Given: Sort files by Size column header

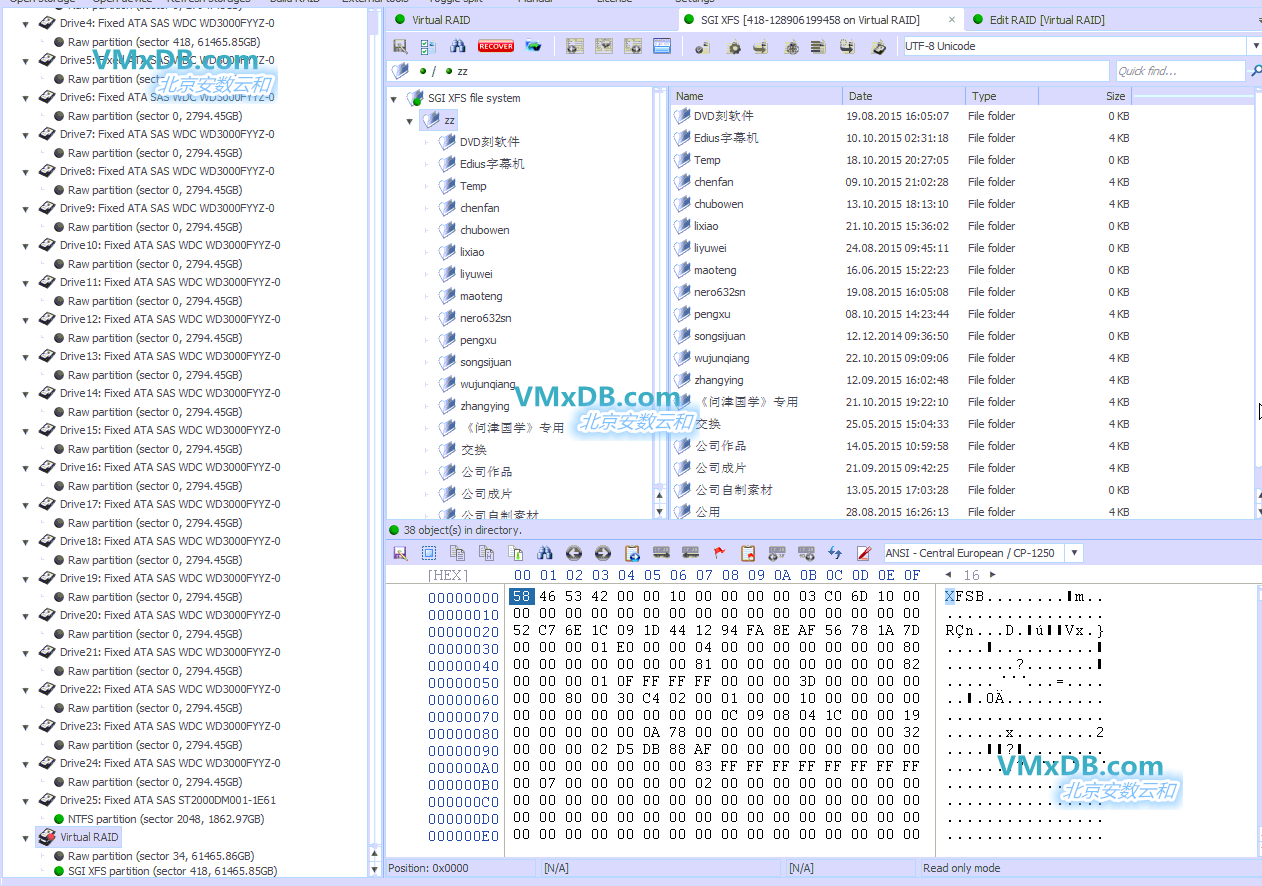Looking at the screenshot, I should pyautogui.click(x=1085, y=96).
